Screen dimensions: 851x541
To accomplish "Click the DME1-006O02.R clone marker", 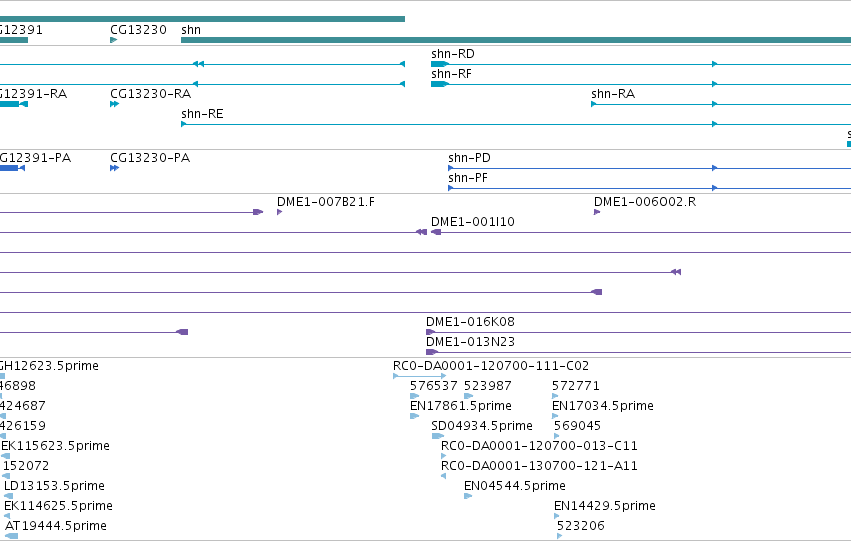I will pyautogui.click(x=597, y=212).
